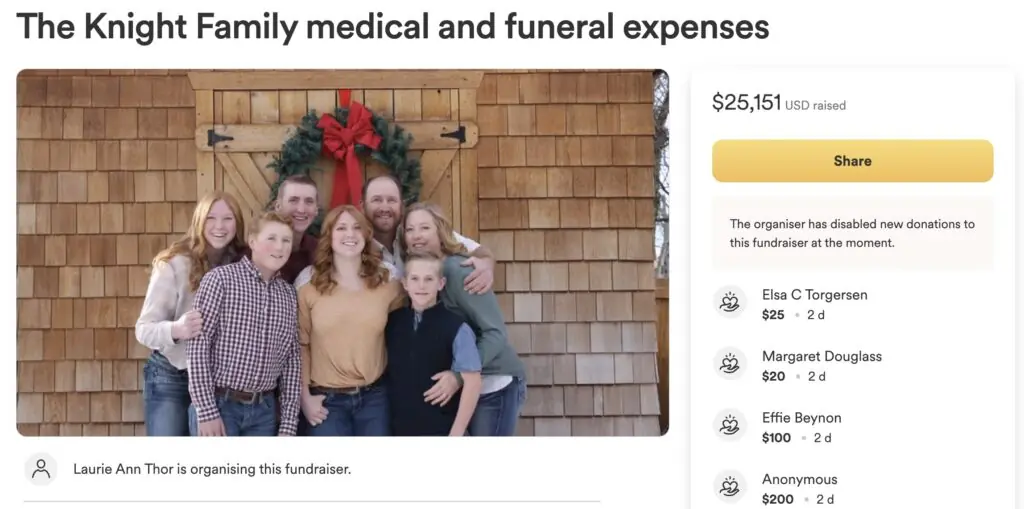Select the Anonymous donor entry
Image resolution: width=1024 pixels, height=509 pixels.
coord(799,479)
